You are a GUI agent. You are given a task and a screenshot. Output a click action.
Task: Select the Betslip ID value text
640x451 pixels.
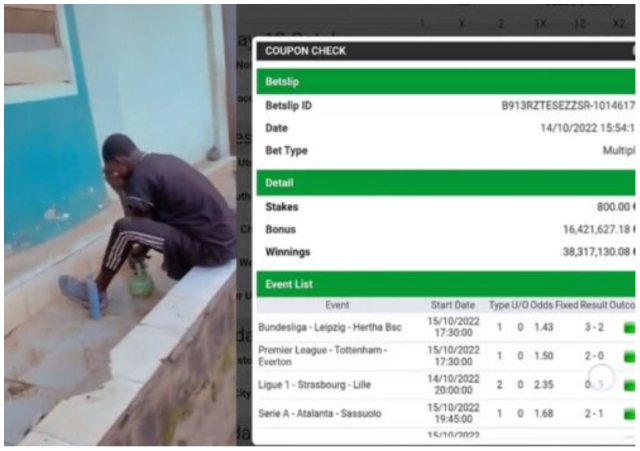pos(568,106)
